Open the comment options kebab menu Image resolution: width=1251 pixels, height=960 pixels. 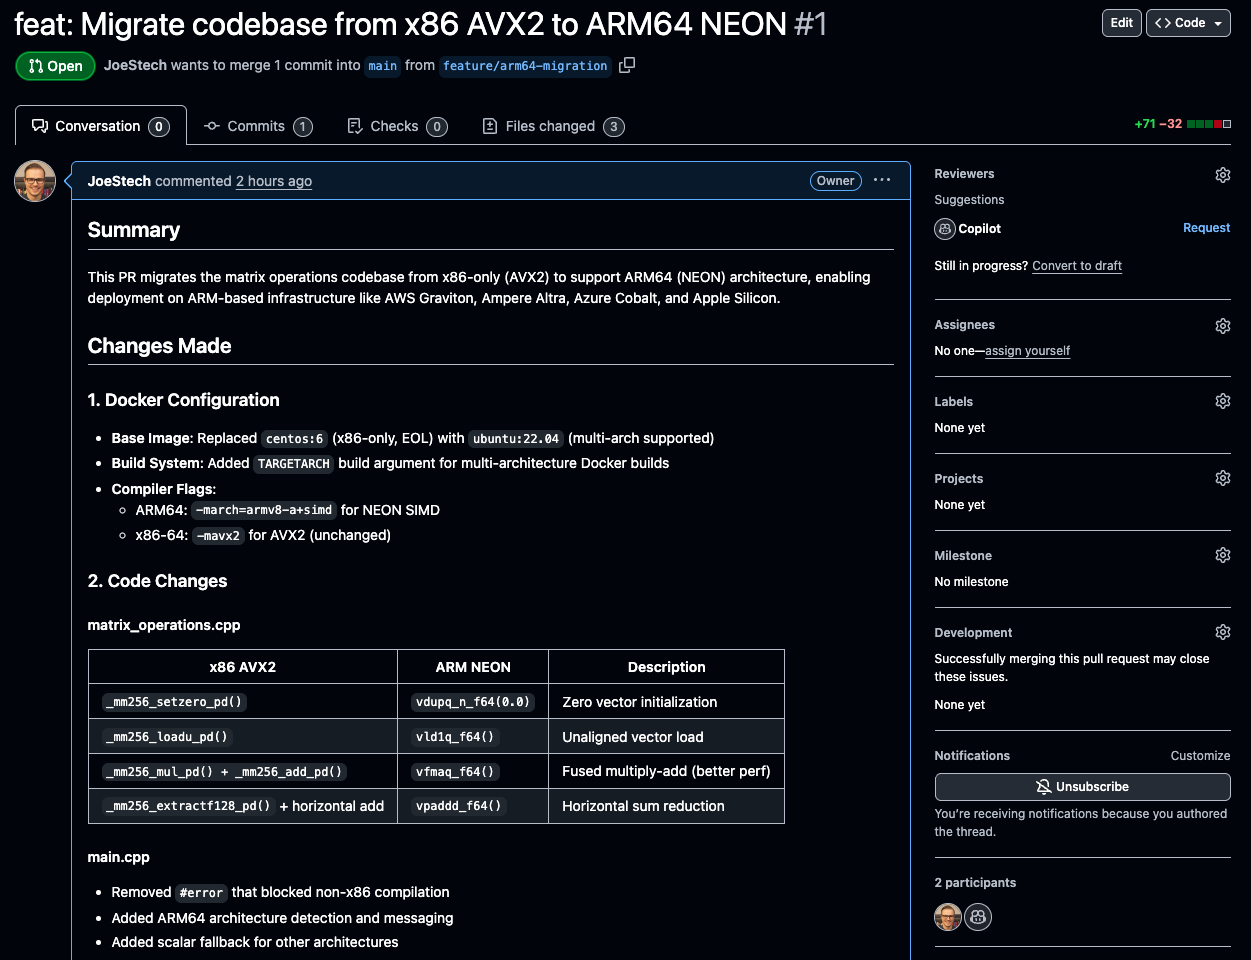click(881, 180)
